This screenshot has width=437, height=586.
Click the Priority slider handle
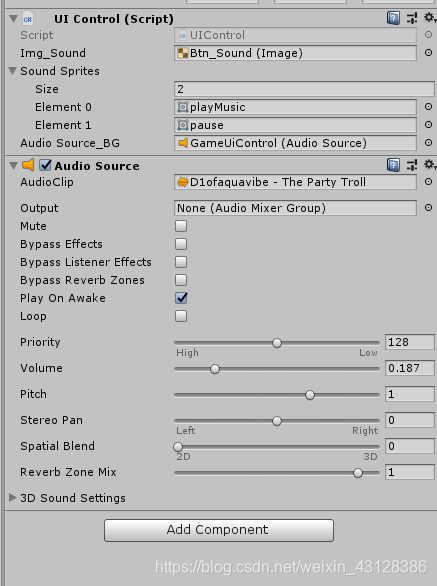tap(277, 343)
